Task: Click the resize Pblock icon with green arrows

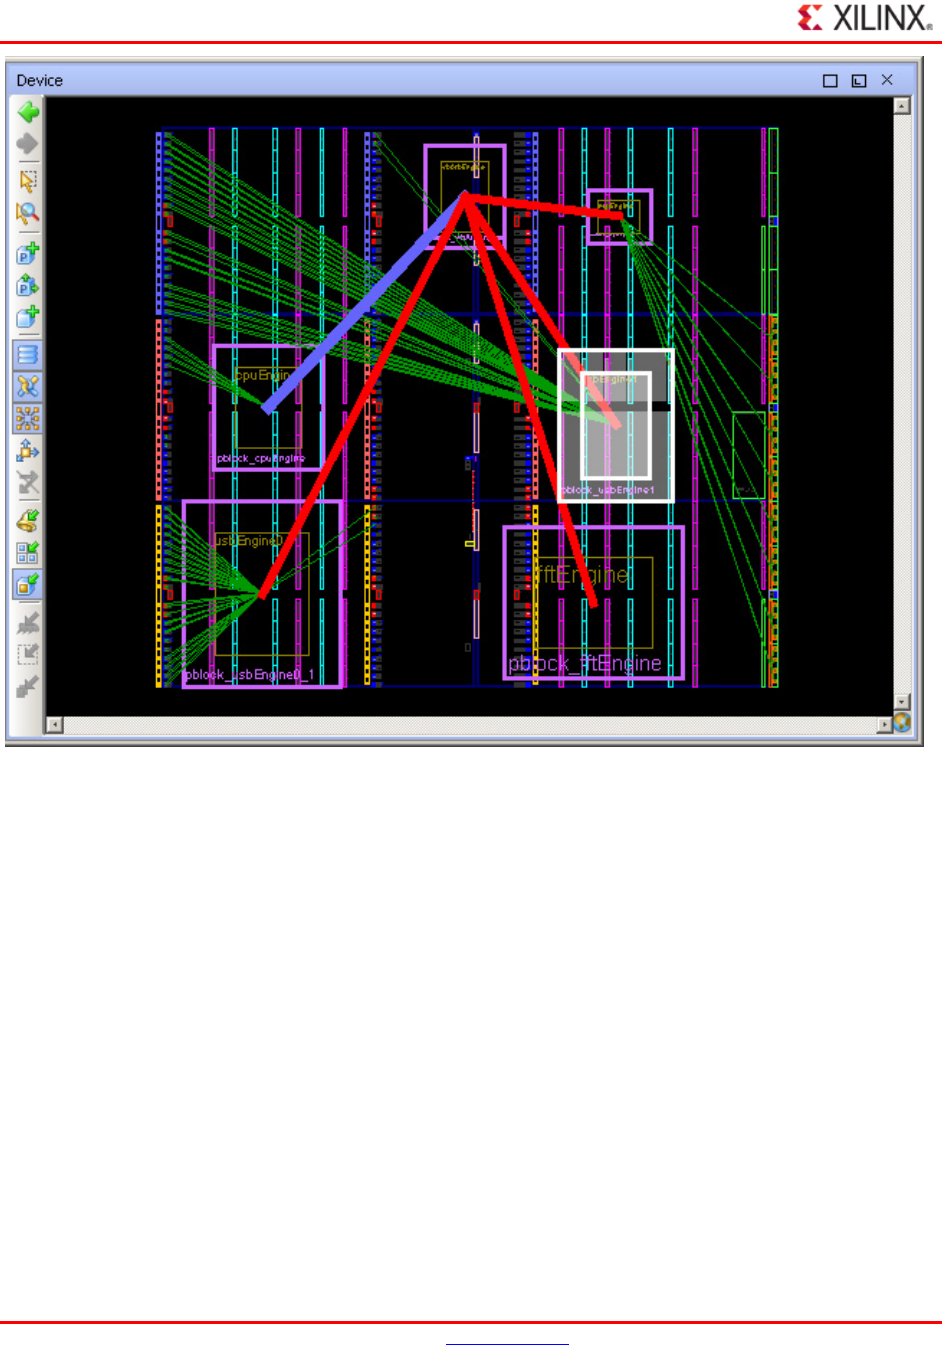Action: 28,285
